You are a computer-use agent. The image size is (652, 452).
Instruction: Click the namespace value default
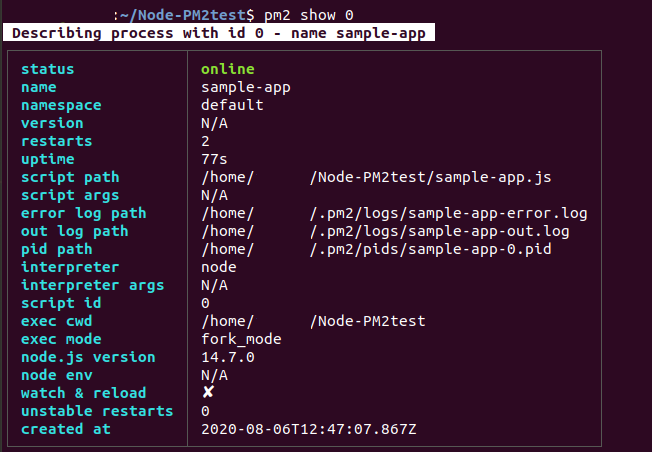[232, 105]
